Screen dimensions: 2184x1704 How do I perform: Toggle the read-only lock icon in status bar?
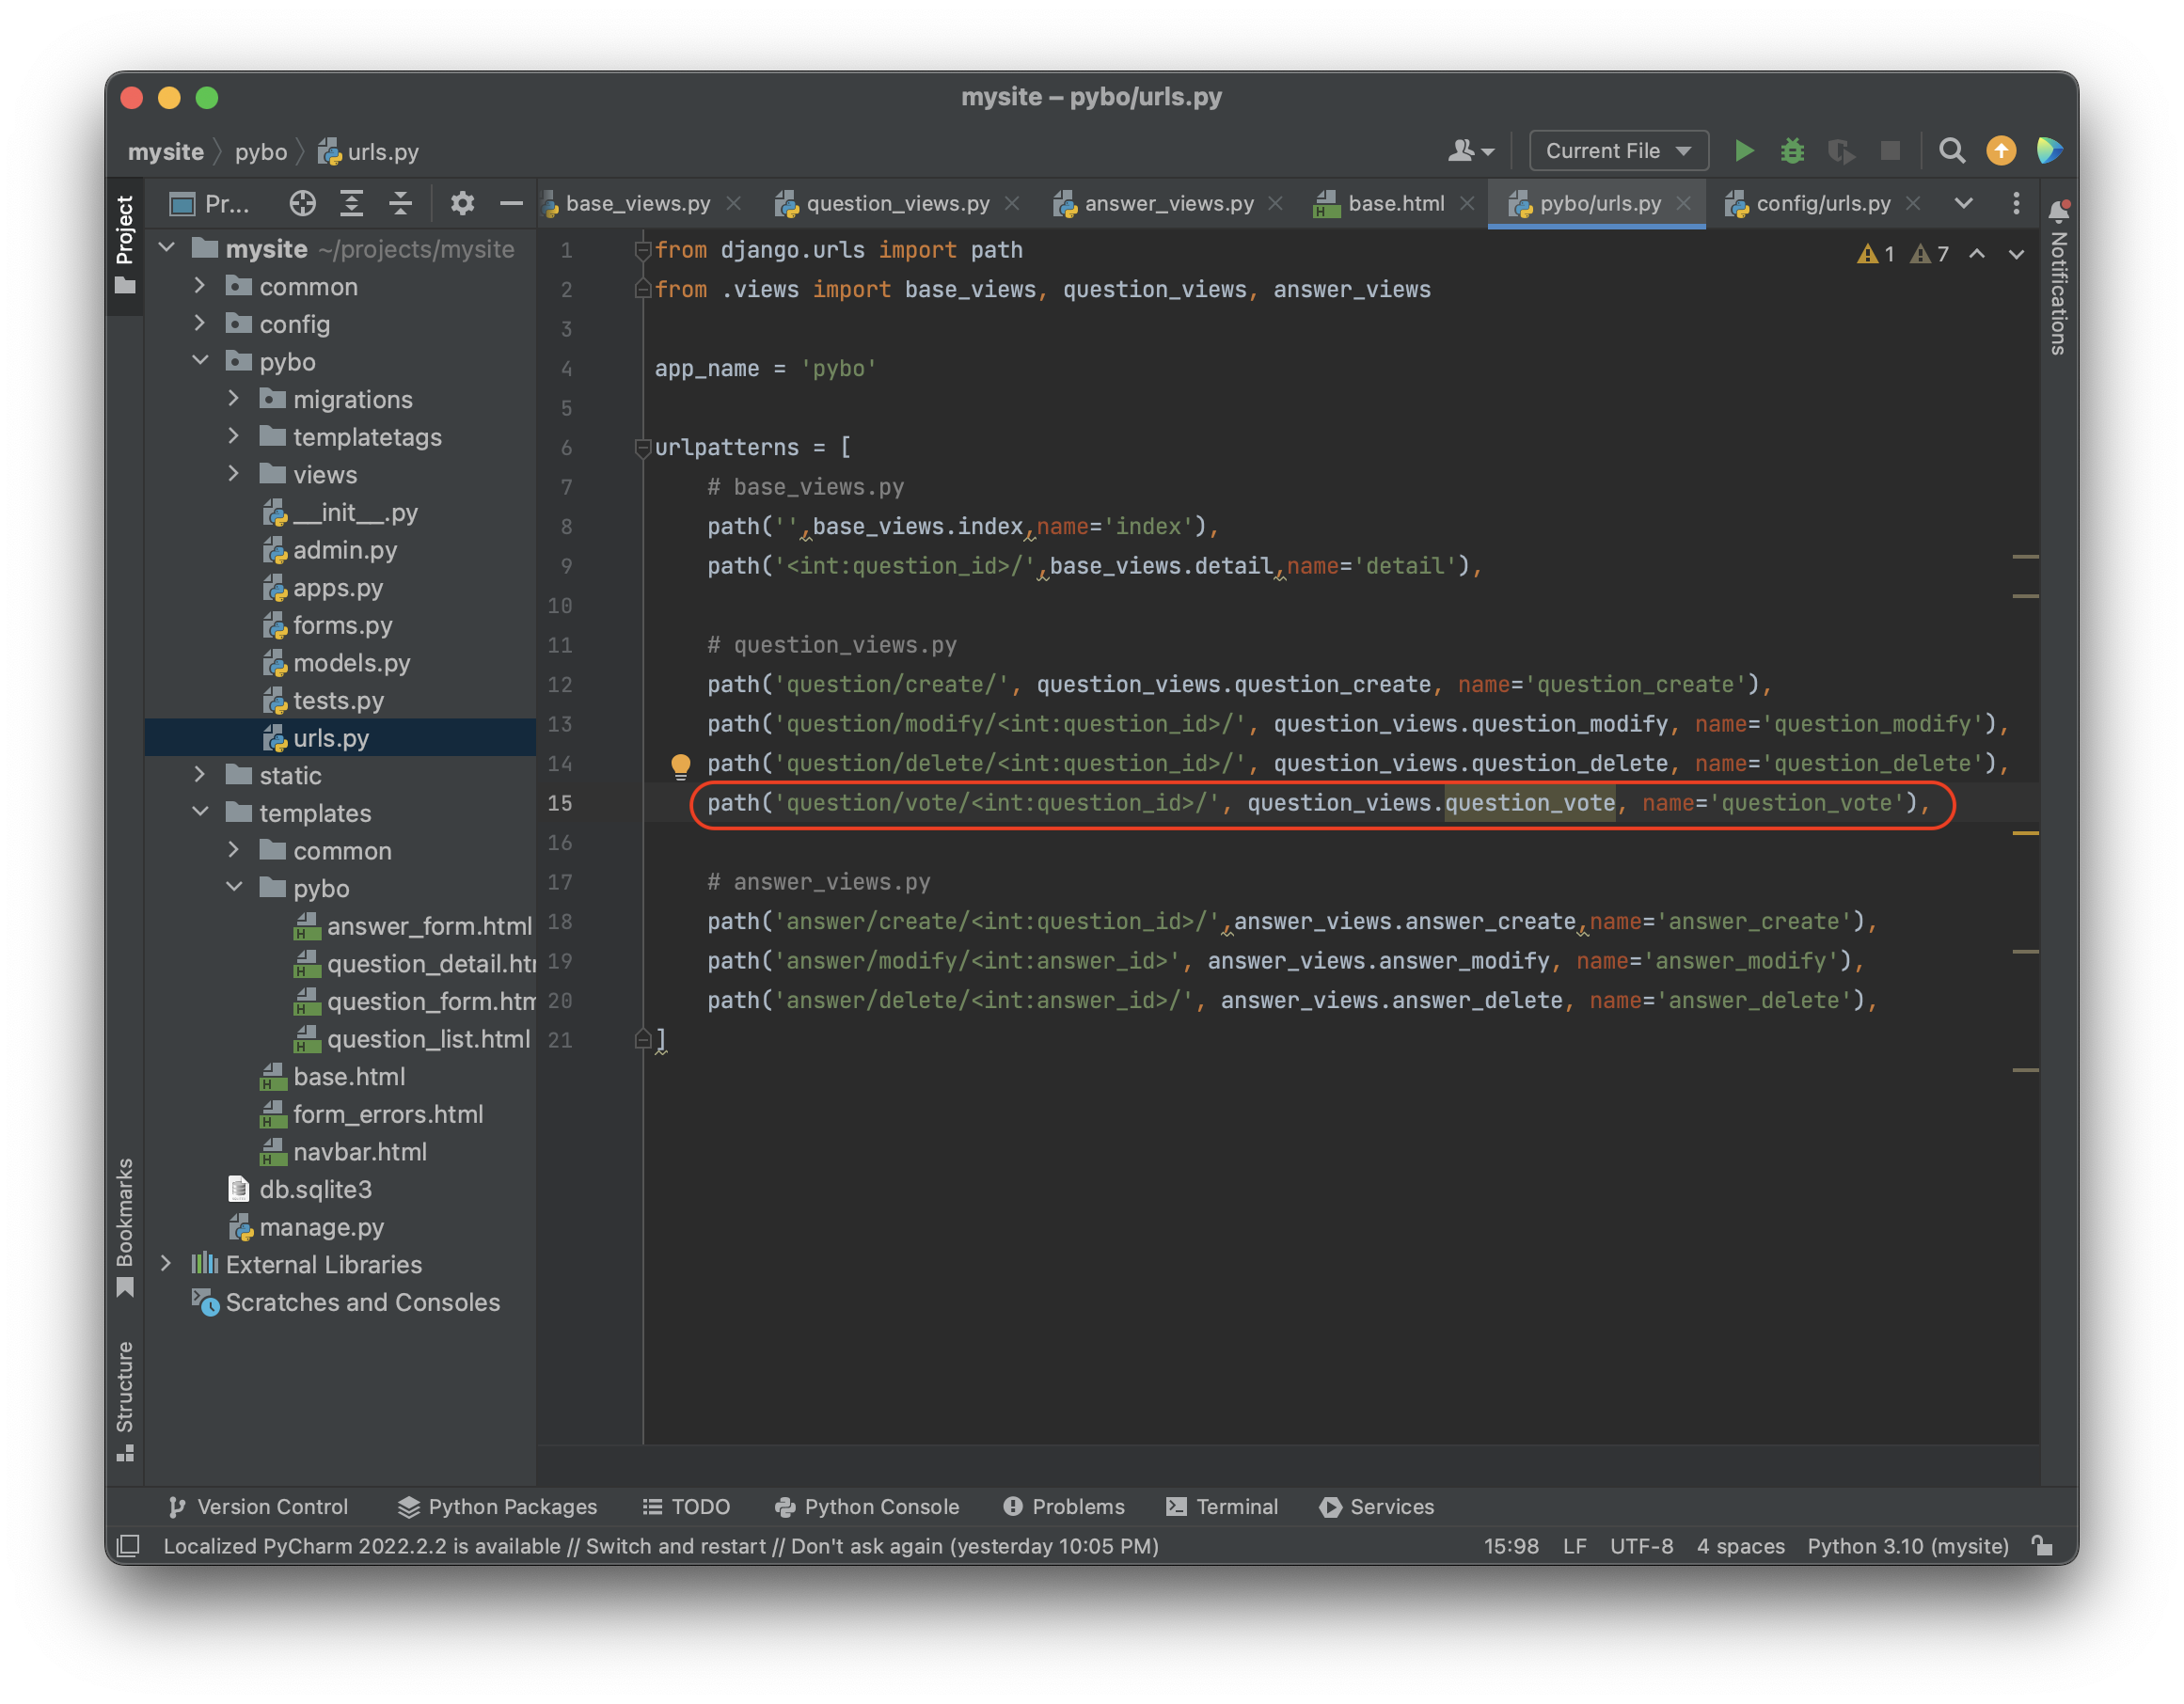coord(2043,1546)
